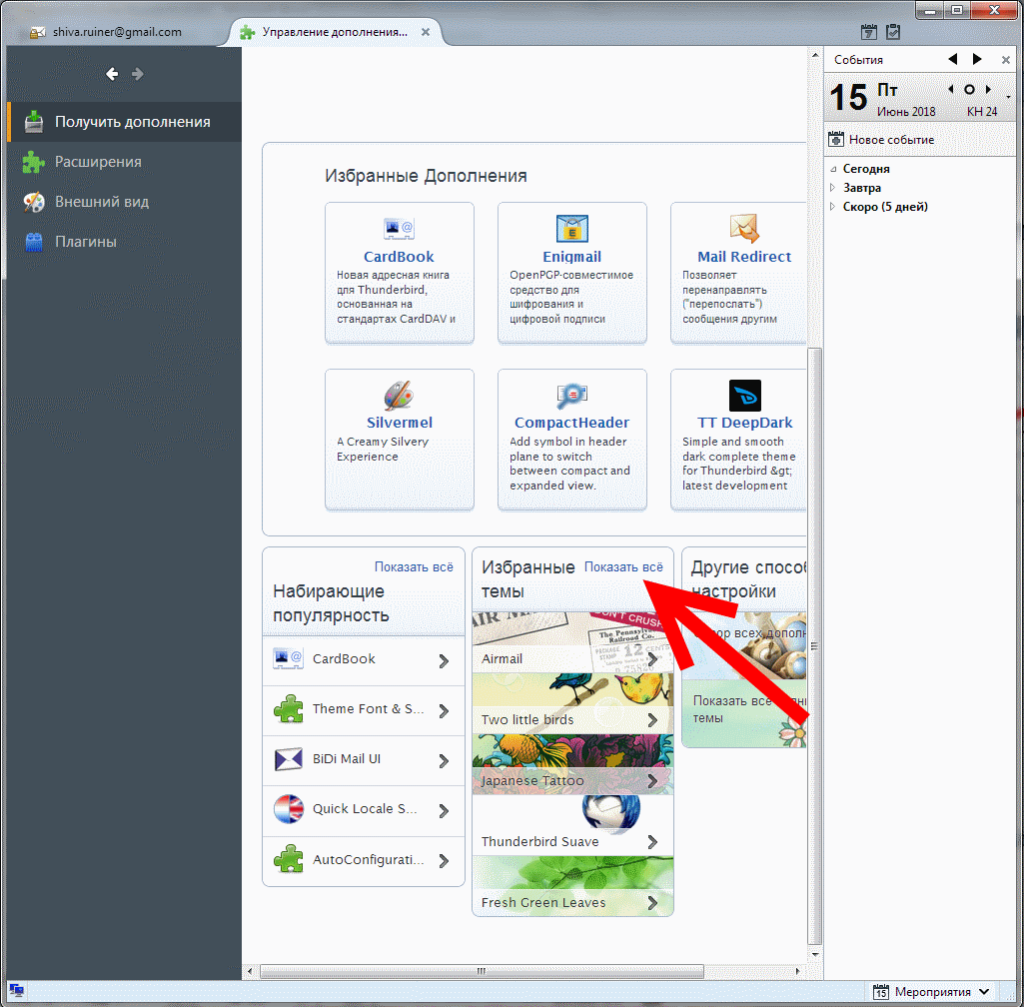Click the CardBook add-on icon

399,228
